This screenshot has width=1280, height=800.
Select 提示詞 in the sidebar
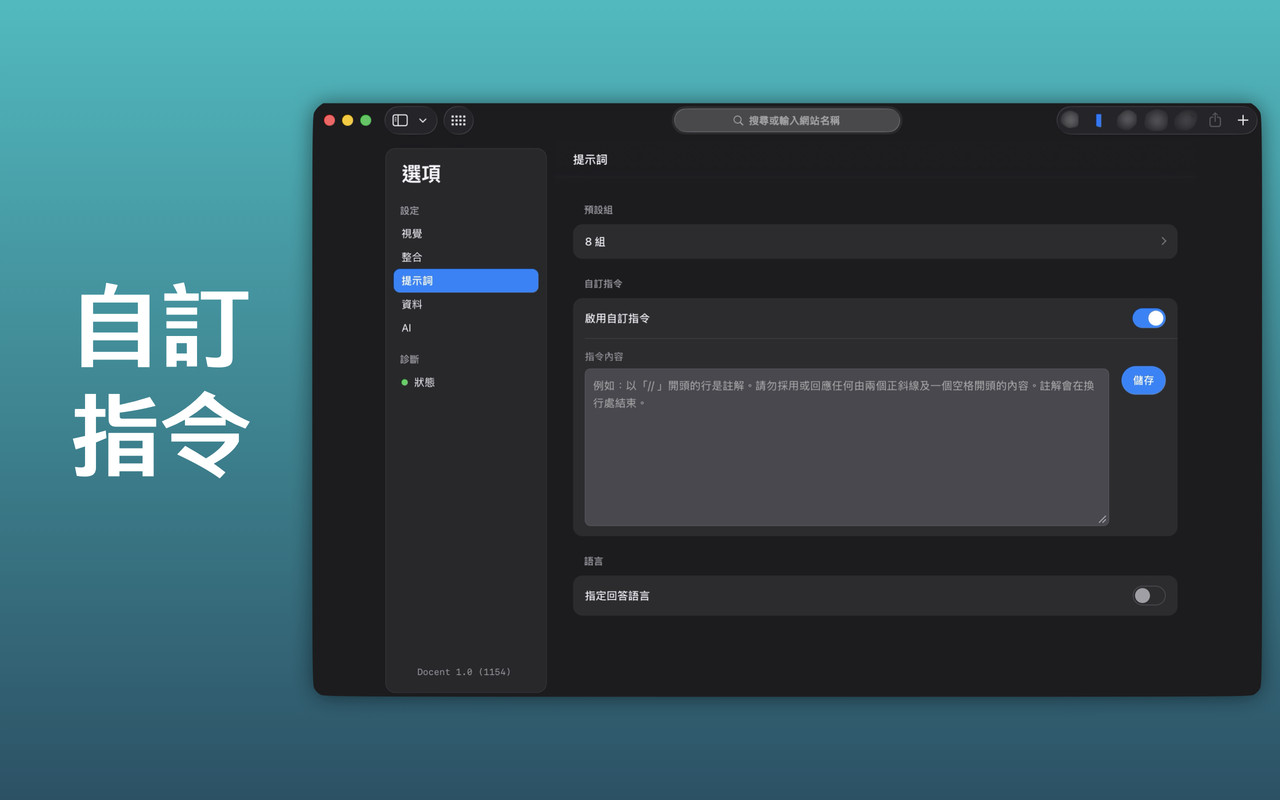466,281
